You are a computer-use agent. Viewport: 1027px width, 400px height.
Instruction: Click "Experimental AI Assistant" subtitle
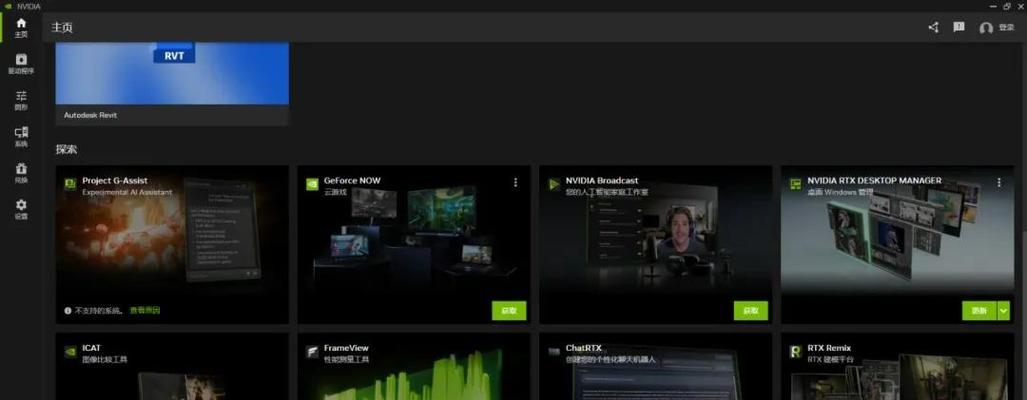coord(127,192)
